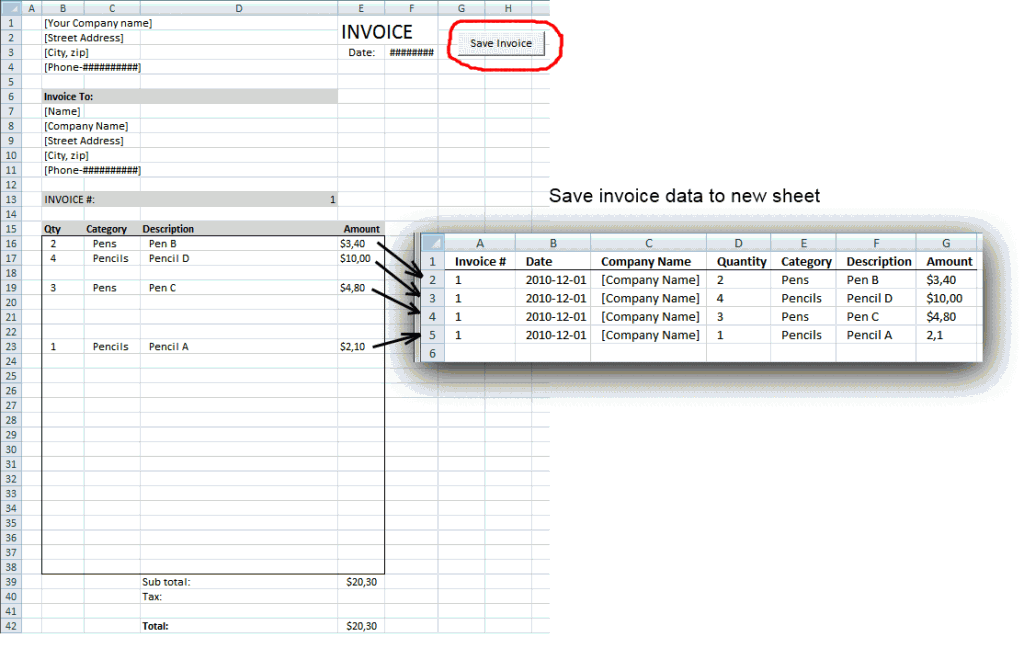Click Amount header in data sheet
Viewport: 1024px width, 671px height.
pos(949,262)
